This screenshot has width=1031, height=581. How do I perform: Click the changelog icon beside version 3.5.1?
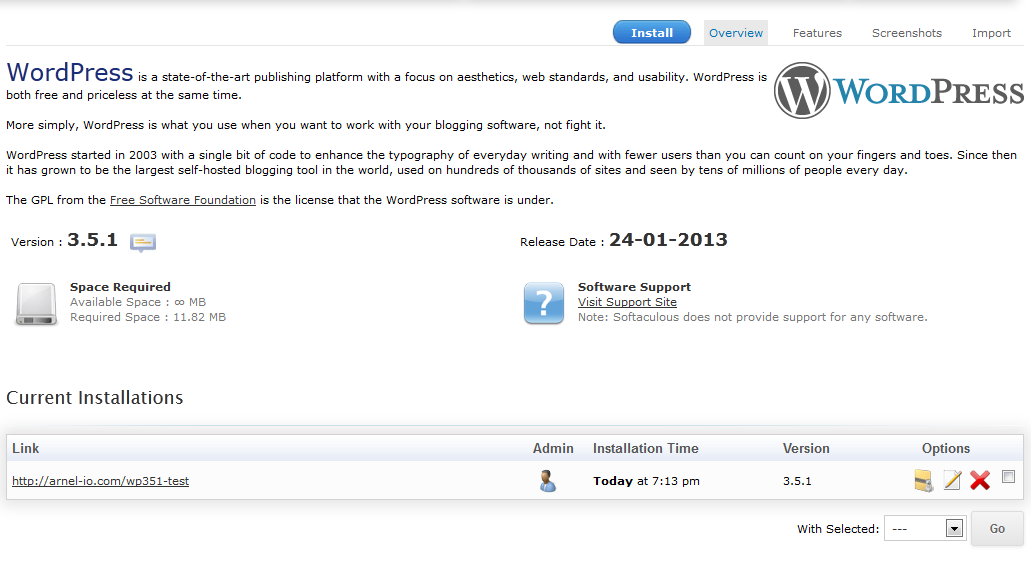(x=143, y=242)
